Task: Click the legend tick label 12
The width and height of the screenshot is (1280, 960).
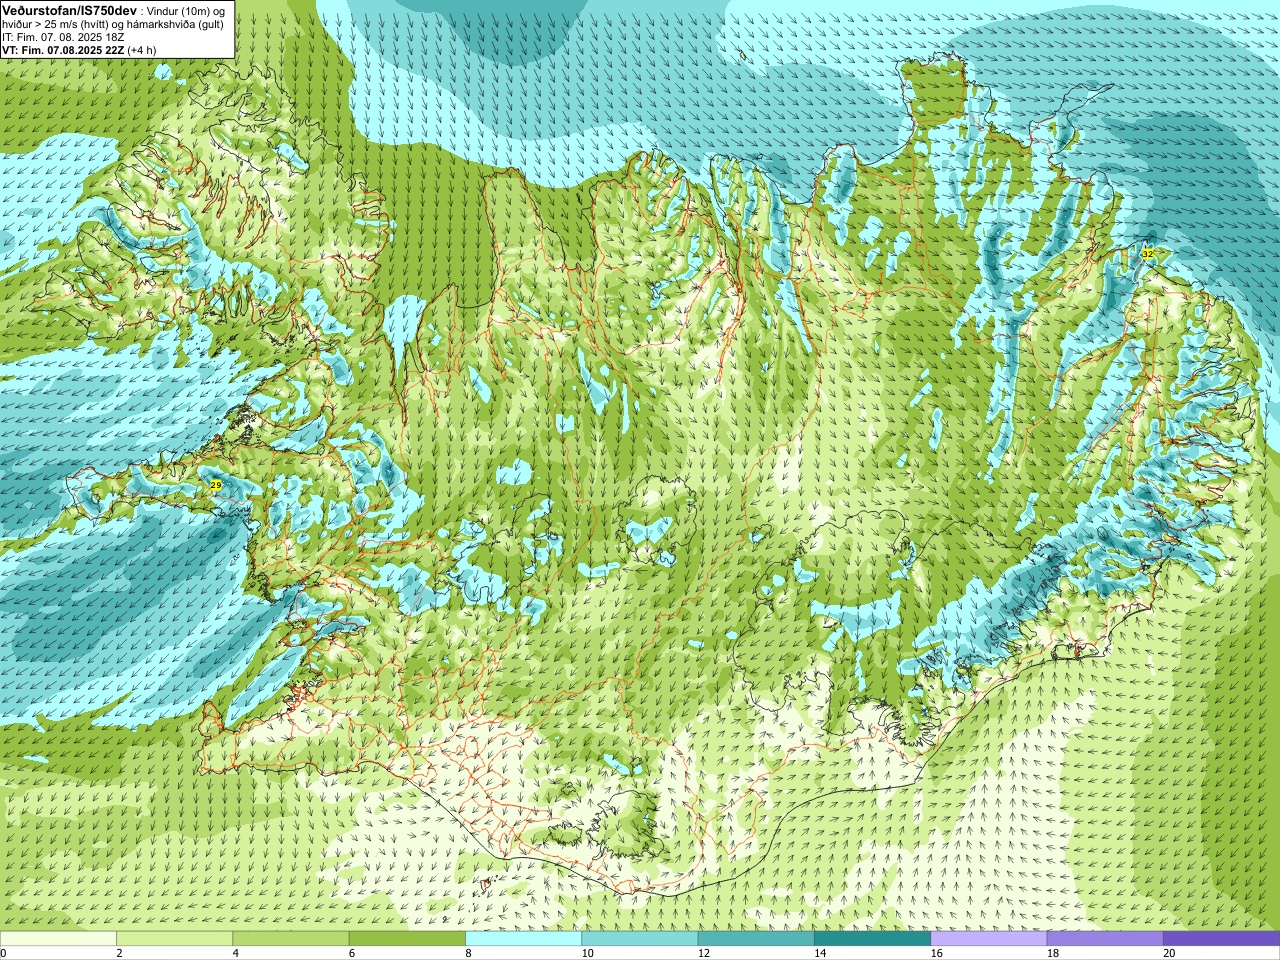Action: click(x=703, y=953)
